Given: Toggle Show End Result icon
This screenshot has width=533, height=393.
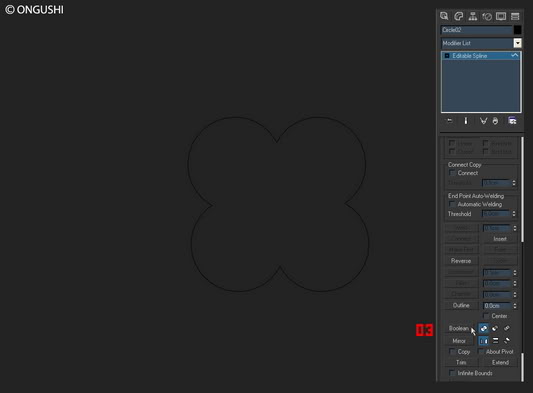Looking at the screenshot, I should pyautogui.click(x=466, y=121).
